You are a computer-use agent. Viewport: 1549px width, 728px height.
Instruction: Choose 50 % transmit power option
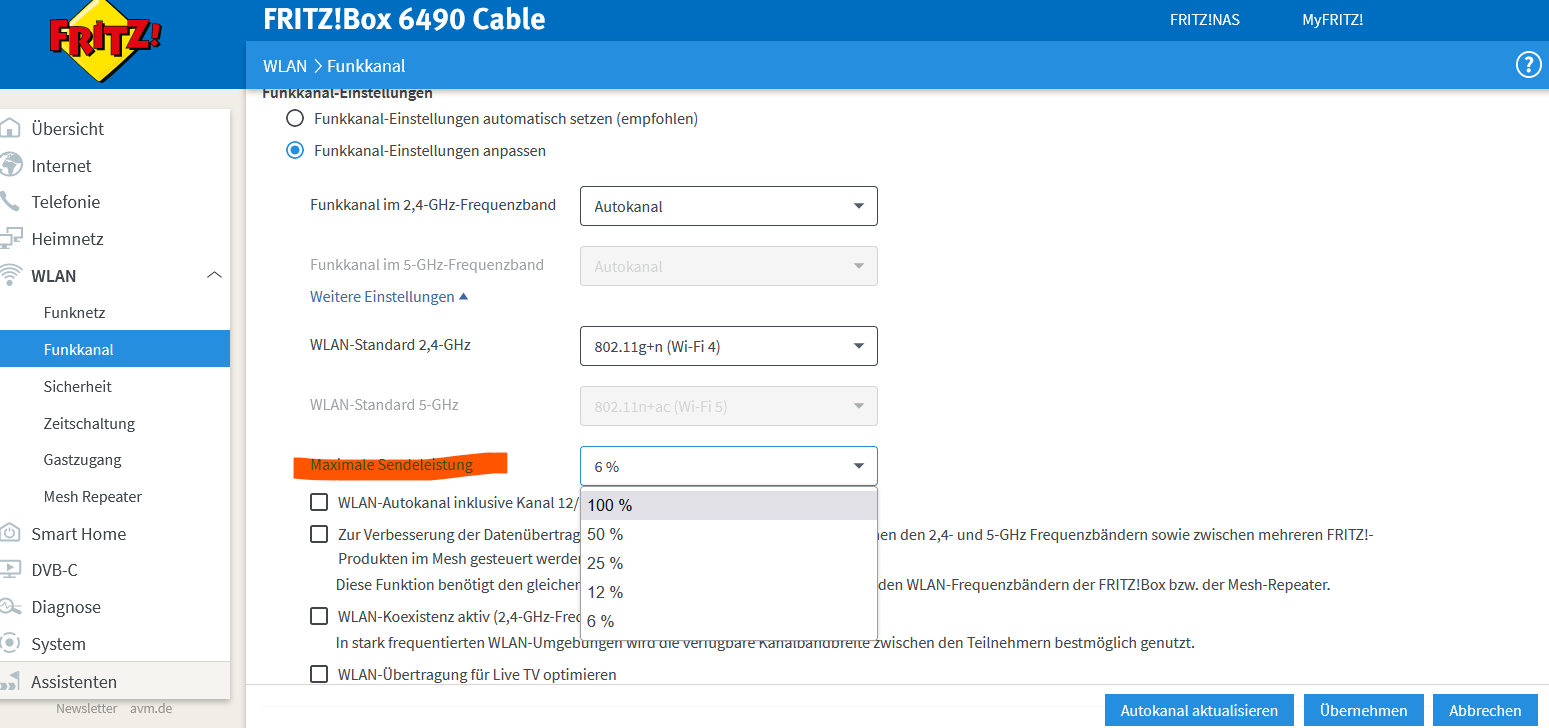729,534
